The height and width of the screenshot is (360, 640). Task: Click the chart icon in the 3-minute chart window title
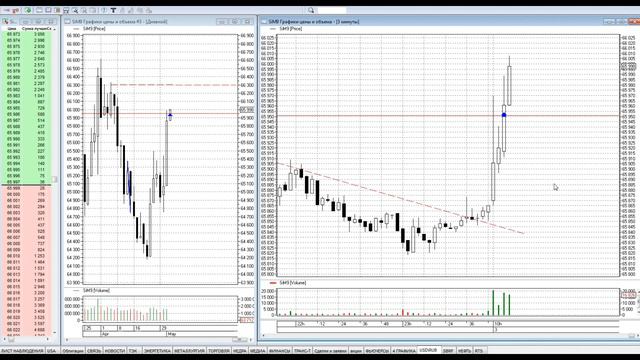264,21
